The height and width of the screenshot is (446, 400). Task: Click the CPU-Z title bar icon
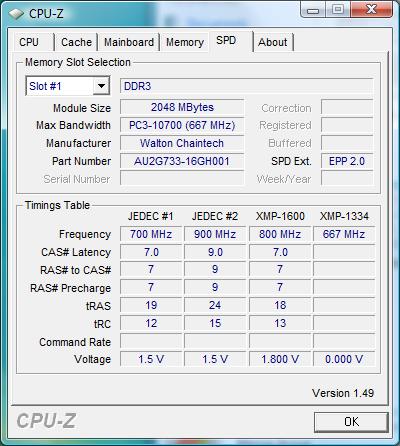[x=16, y=14]
